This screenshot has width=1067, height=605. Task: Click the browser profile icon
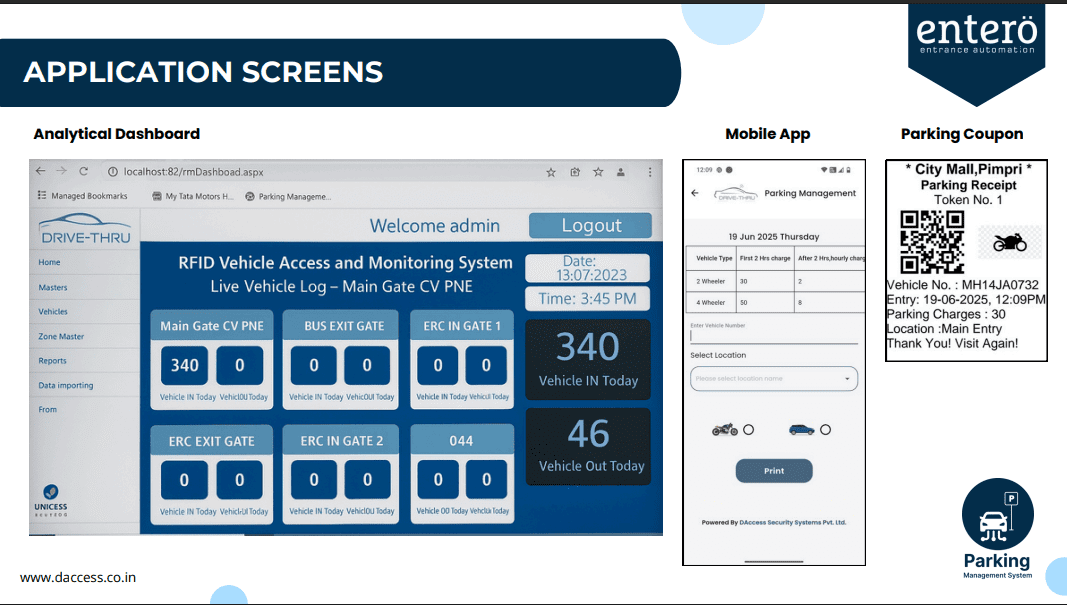click(622, 173)
